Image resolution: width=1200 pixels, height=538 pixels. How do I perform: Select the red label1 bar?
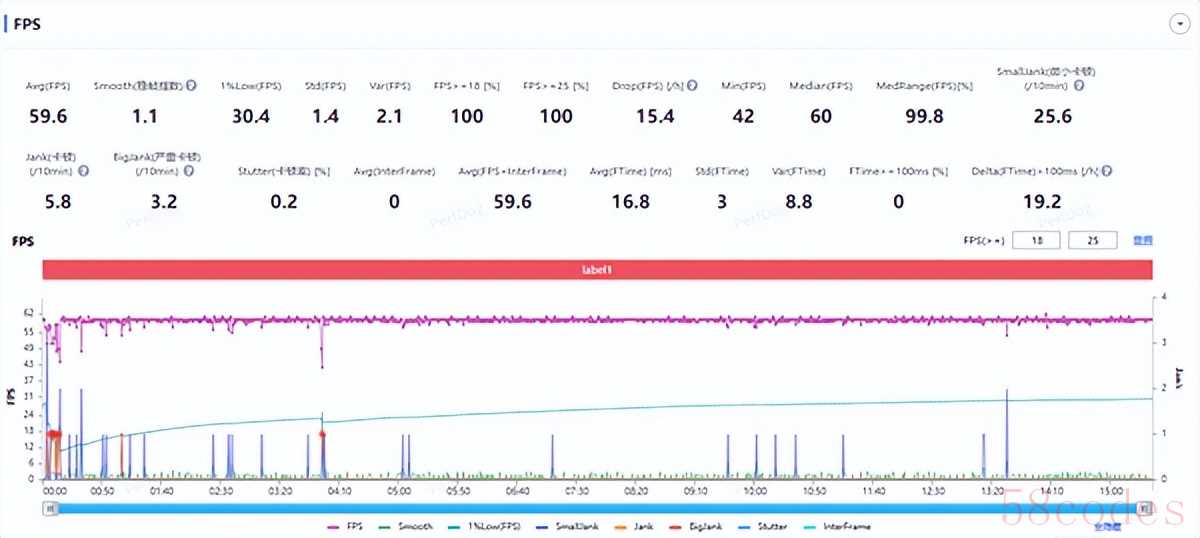pyautogui.click(x=597, y=270)
